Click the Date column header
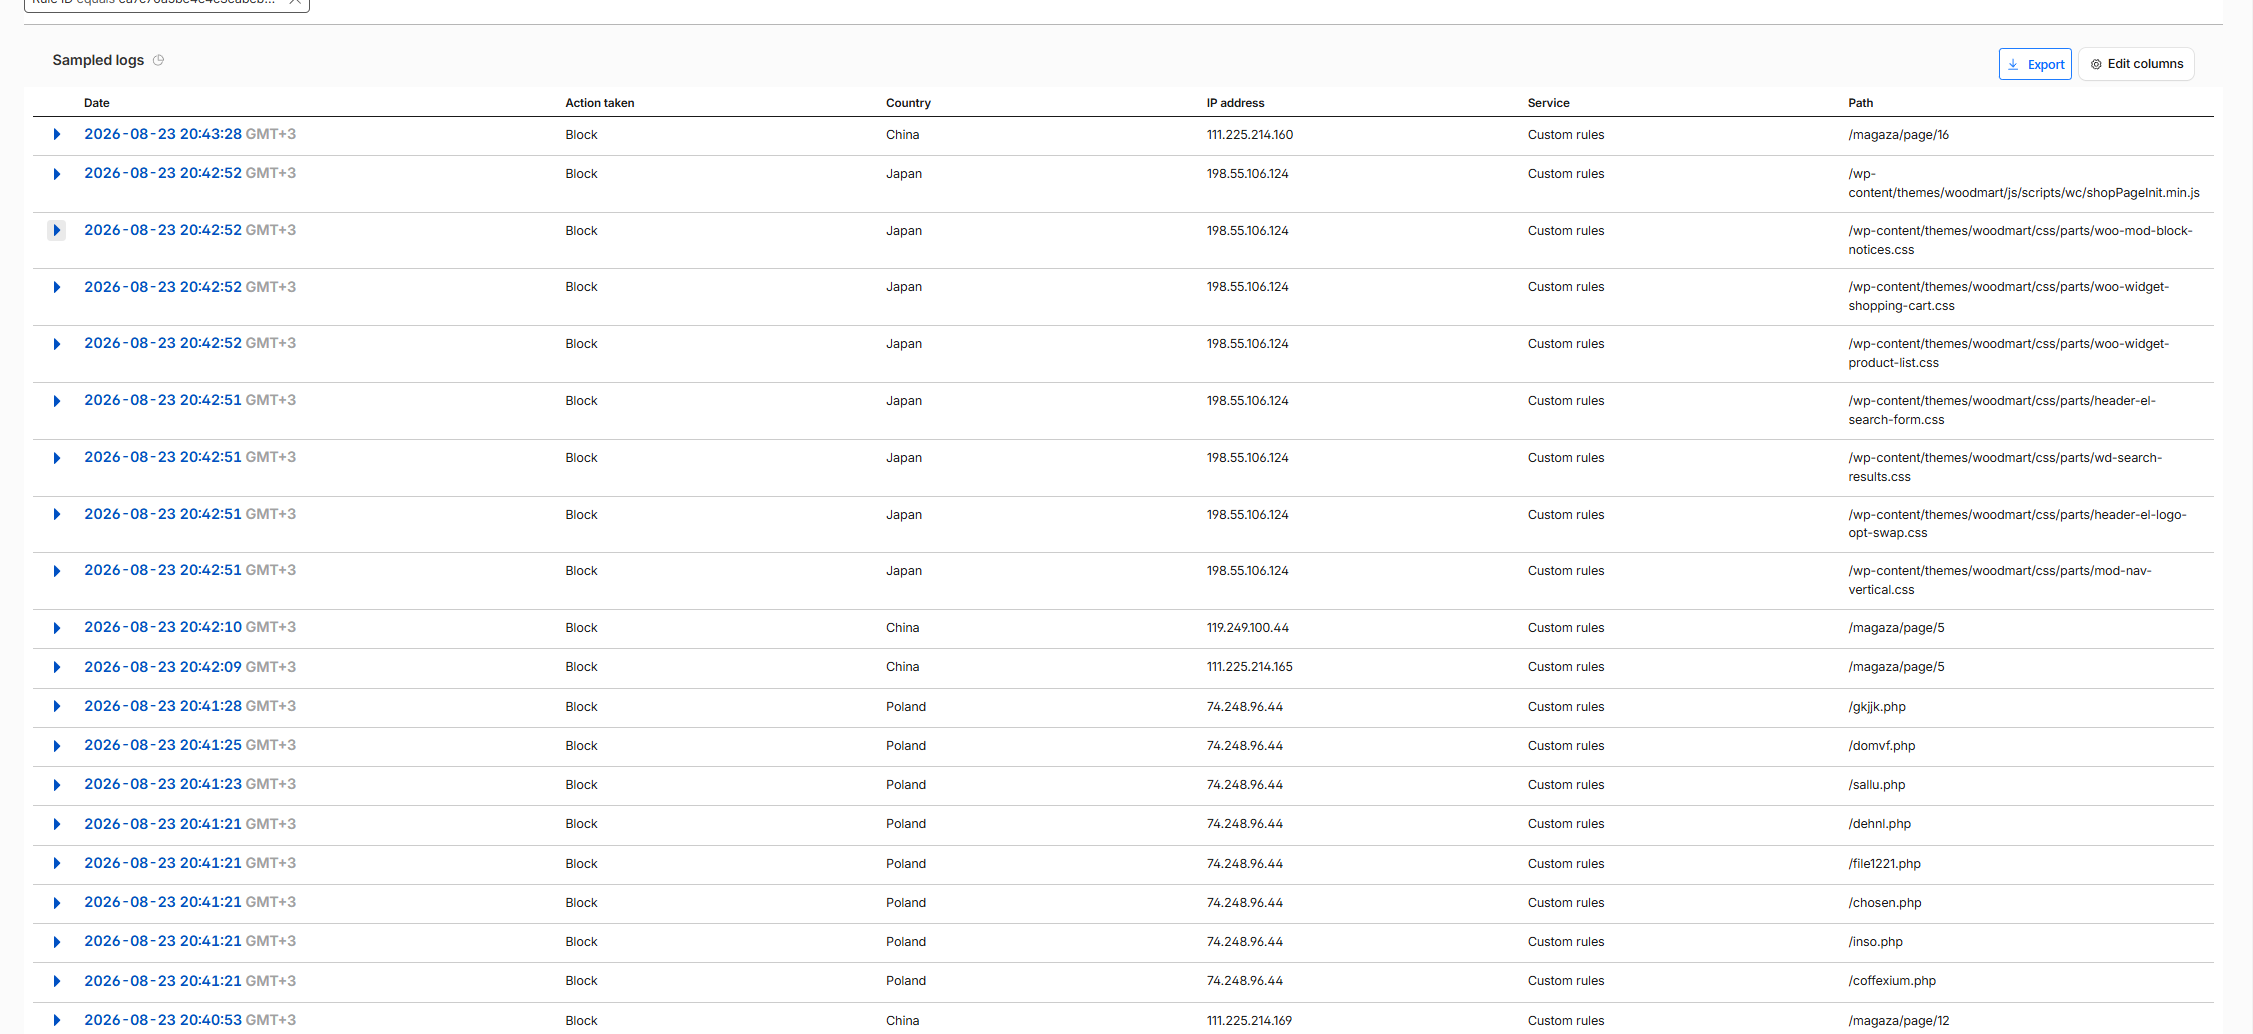This screenshot has height=1034, width=2253. [x=97, y=103]
